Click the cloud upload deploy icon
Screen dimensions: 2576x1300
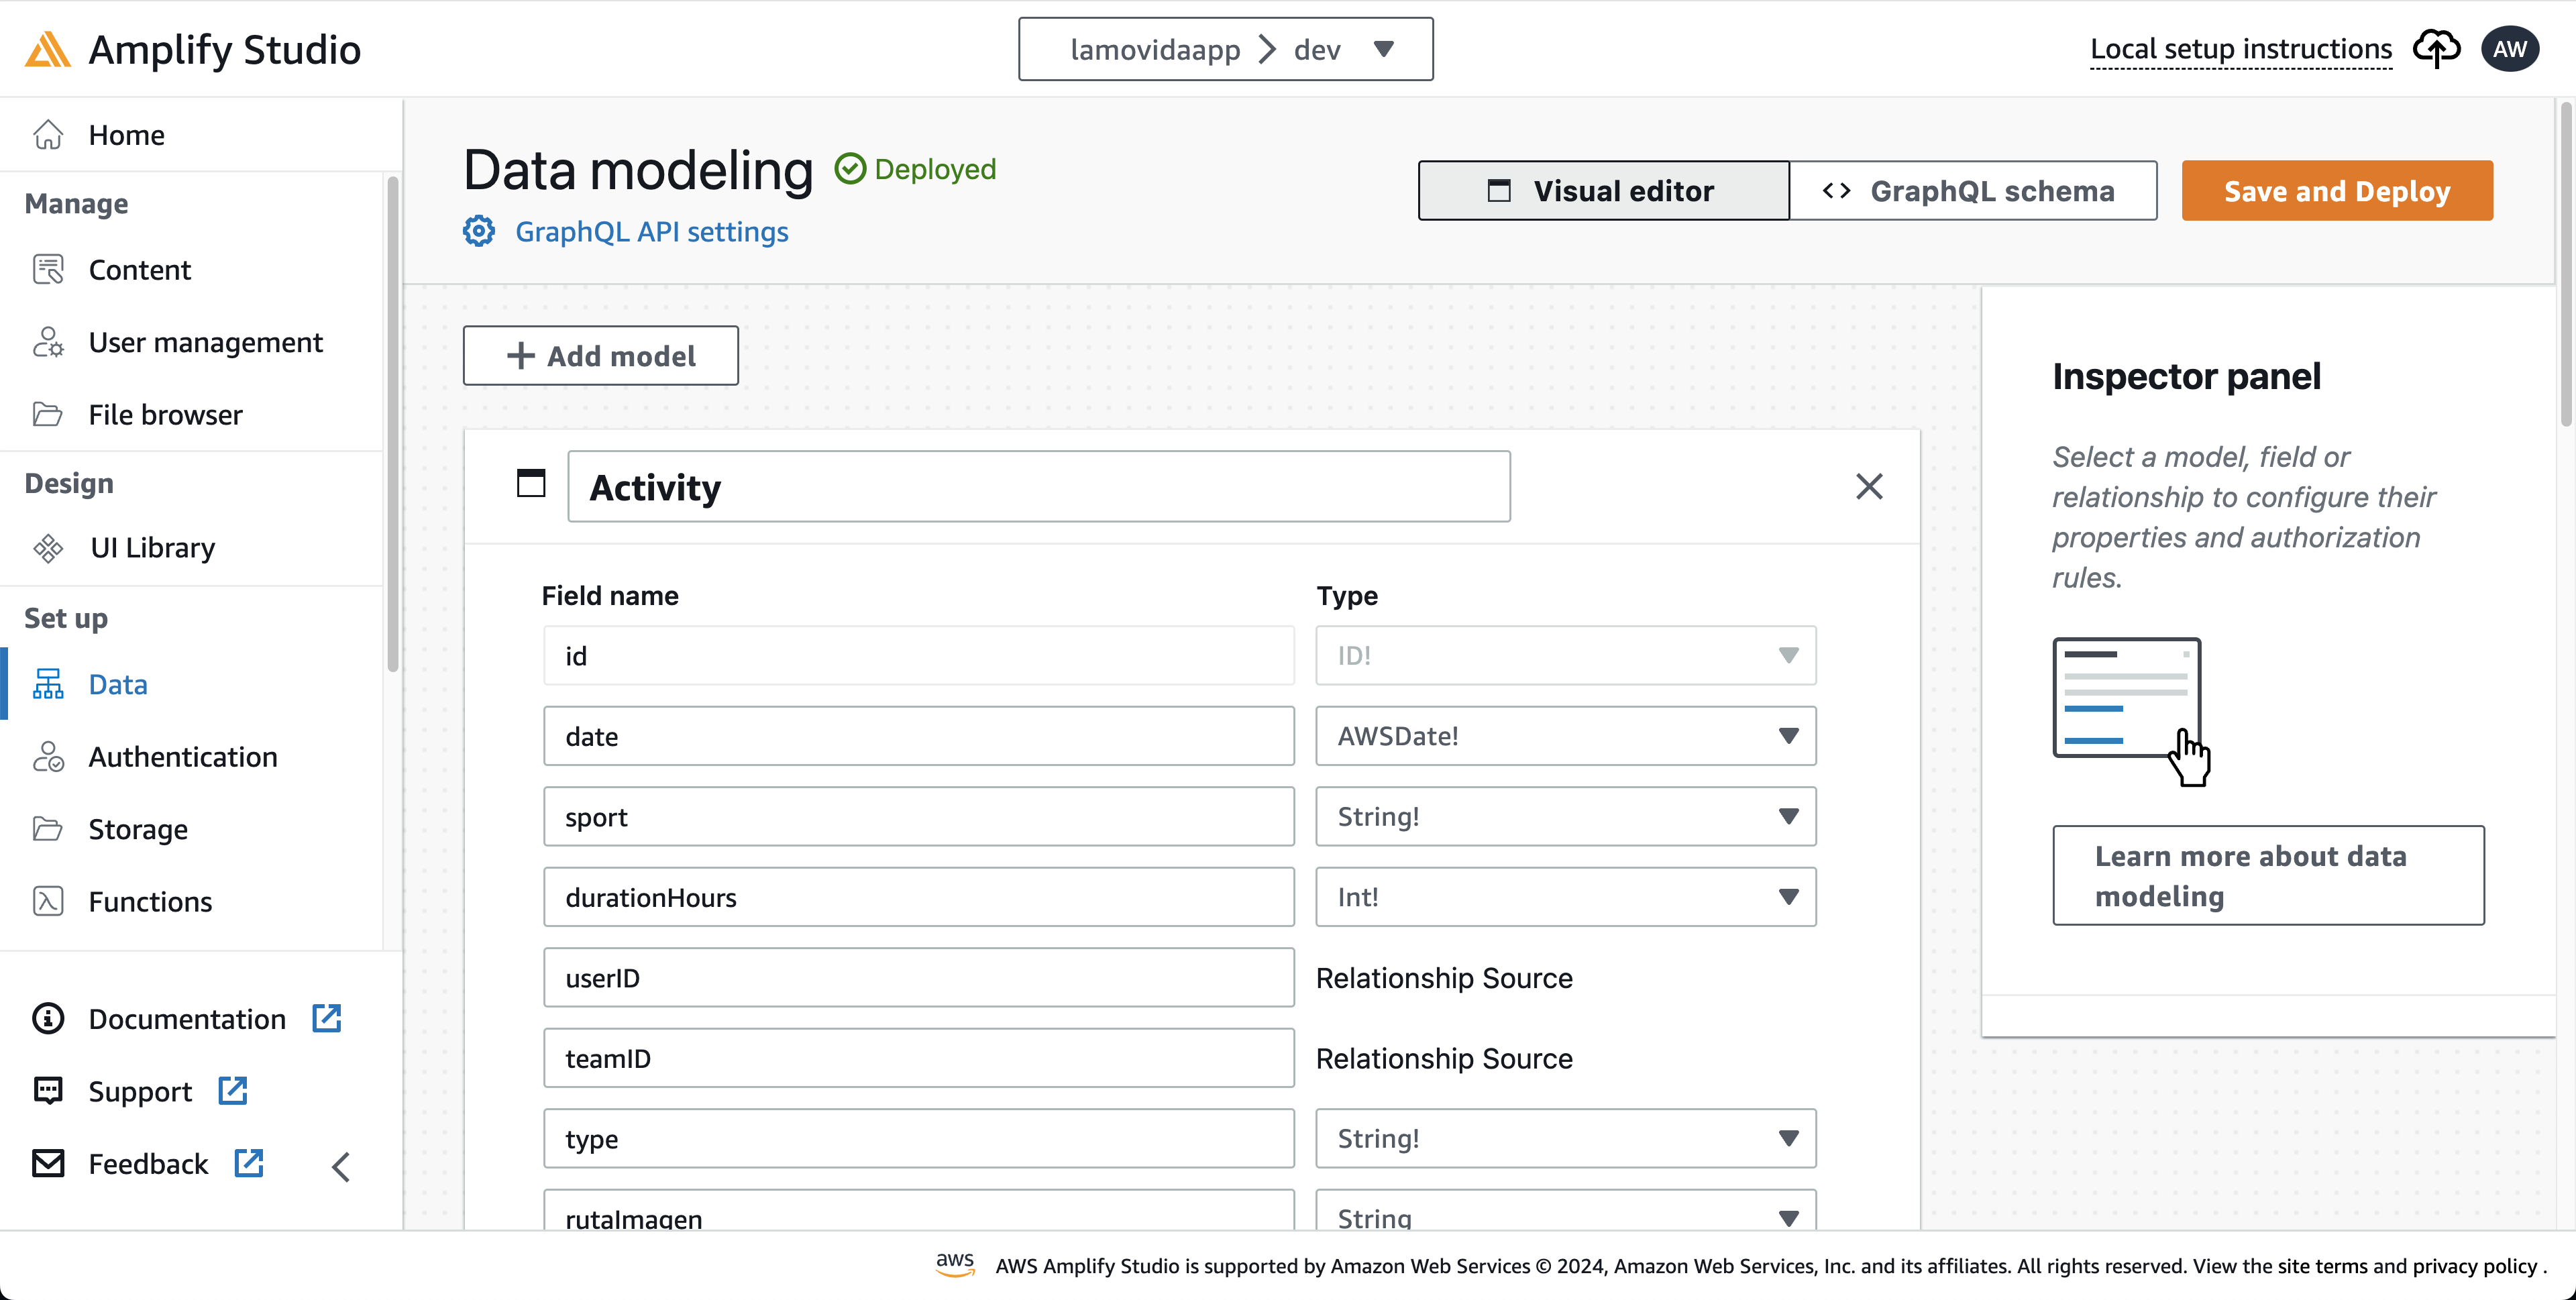[2436, 48]
